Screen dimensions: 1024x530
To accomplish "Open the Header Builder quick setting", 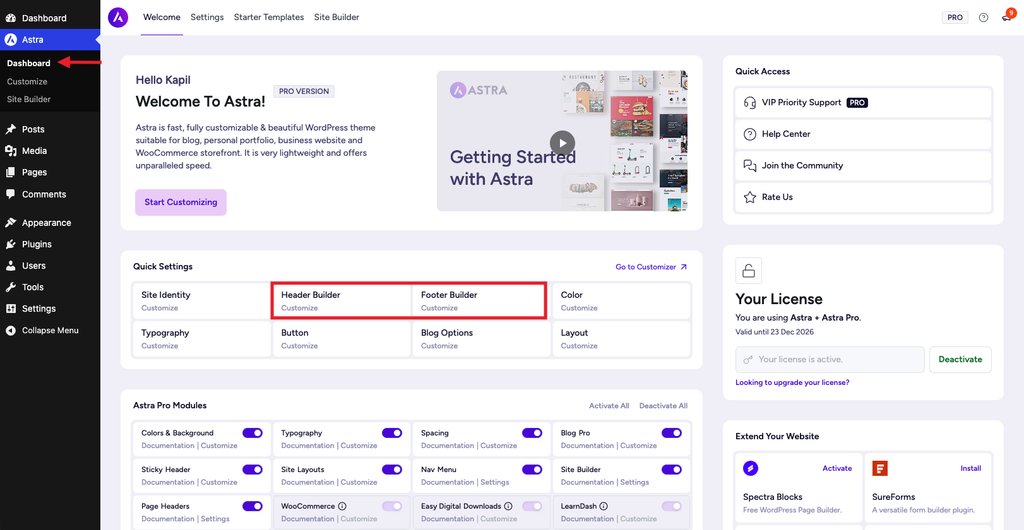I will 341,301.
